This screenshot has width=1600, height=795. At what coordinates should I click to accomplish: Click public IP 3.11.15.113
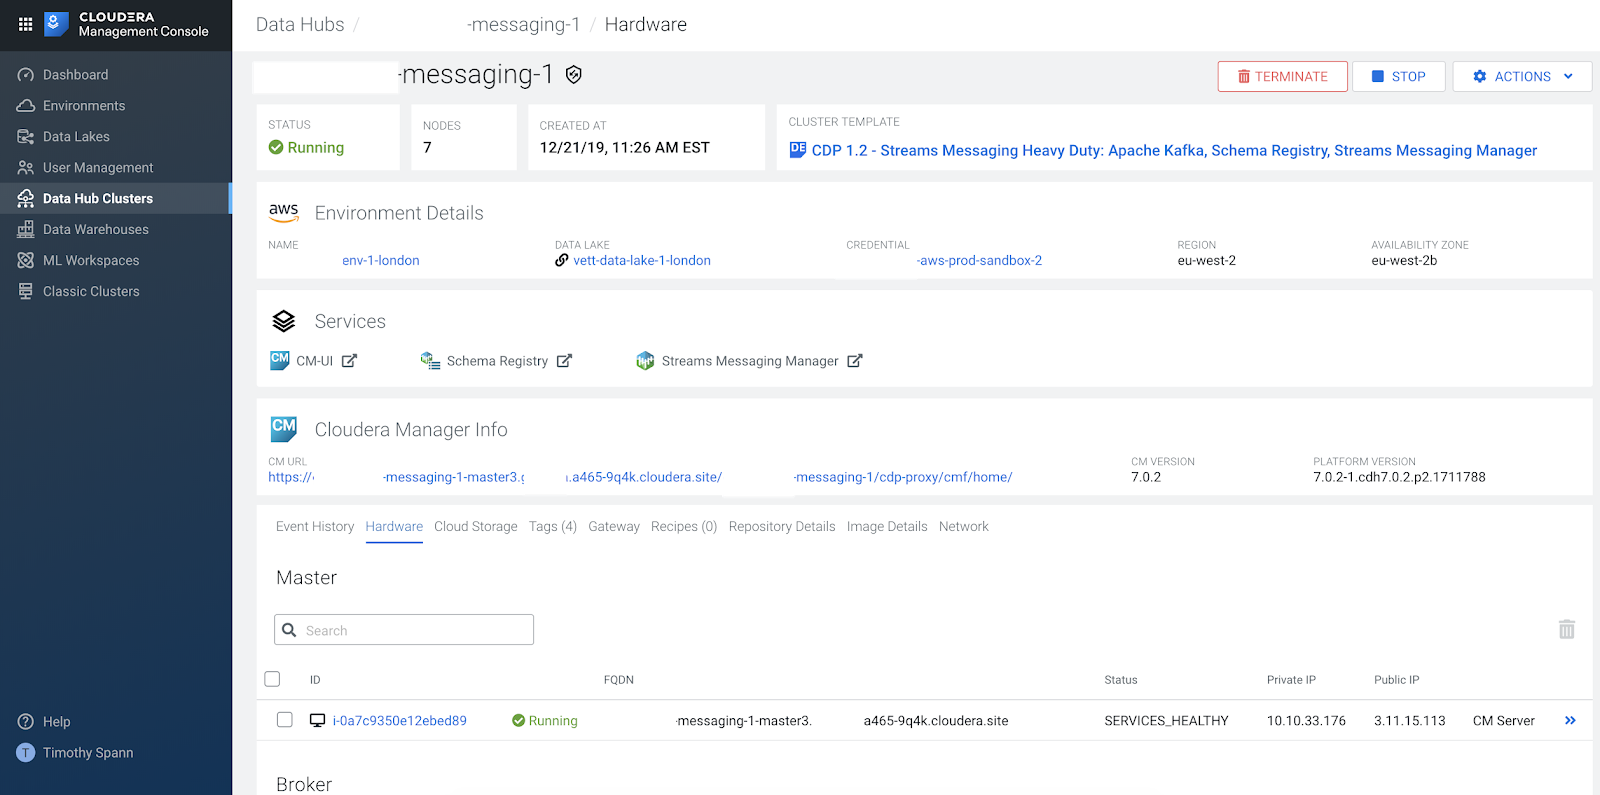[1409, 721]
